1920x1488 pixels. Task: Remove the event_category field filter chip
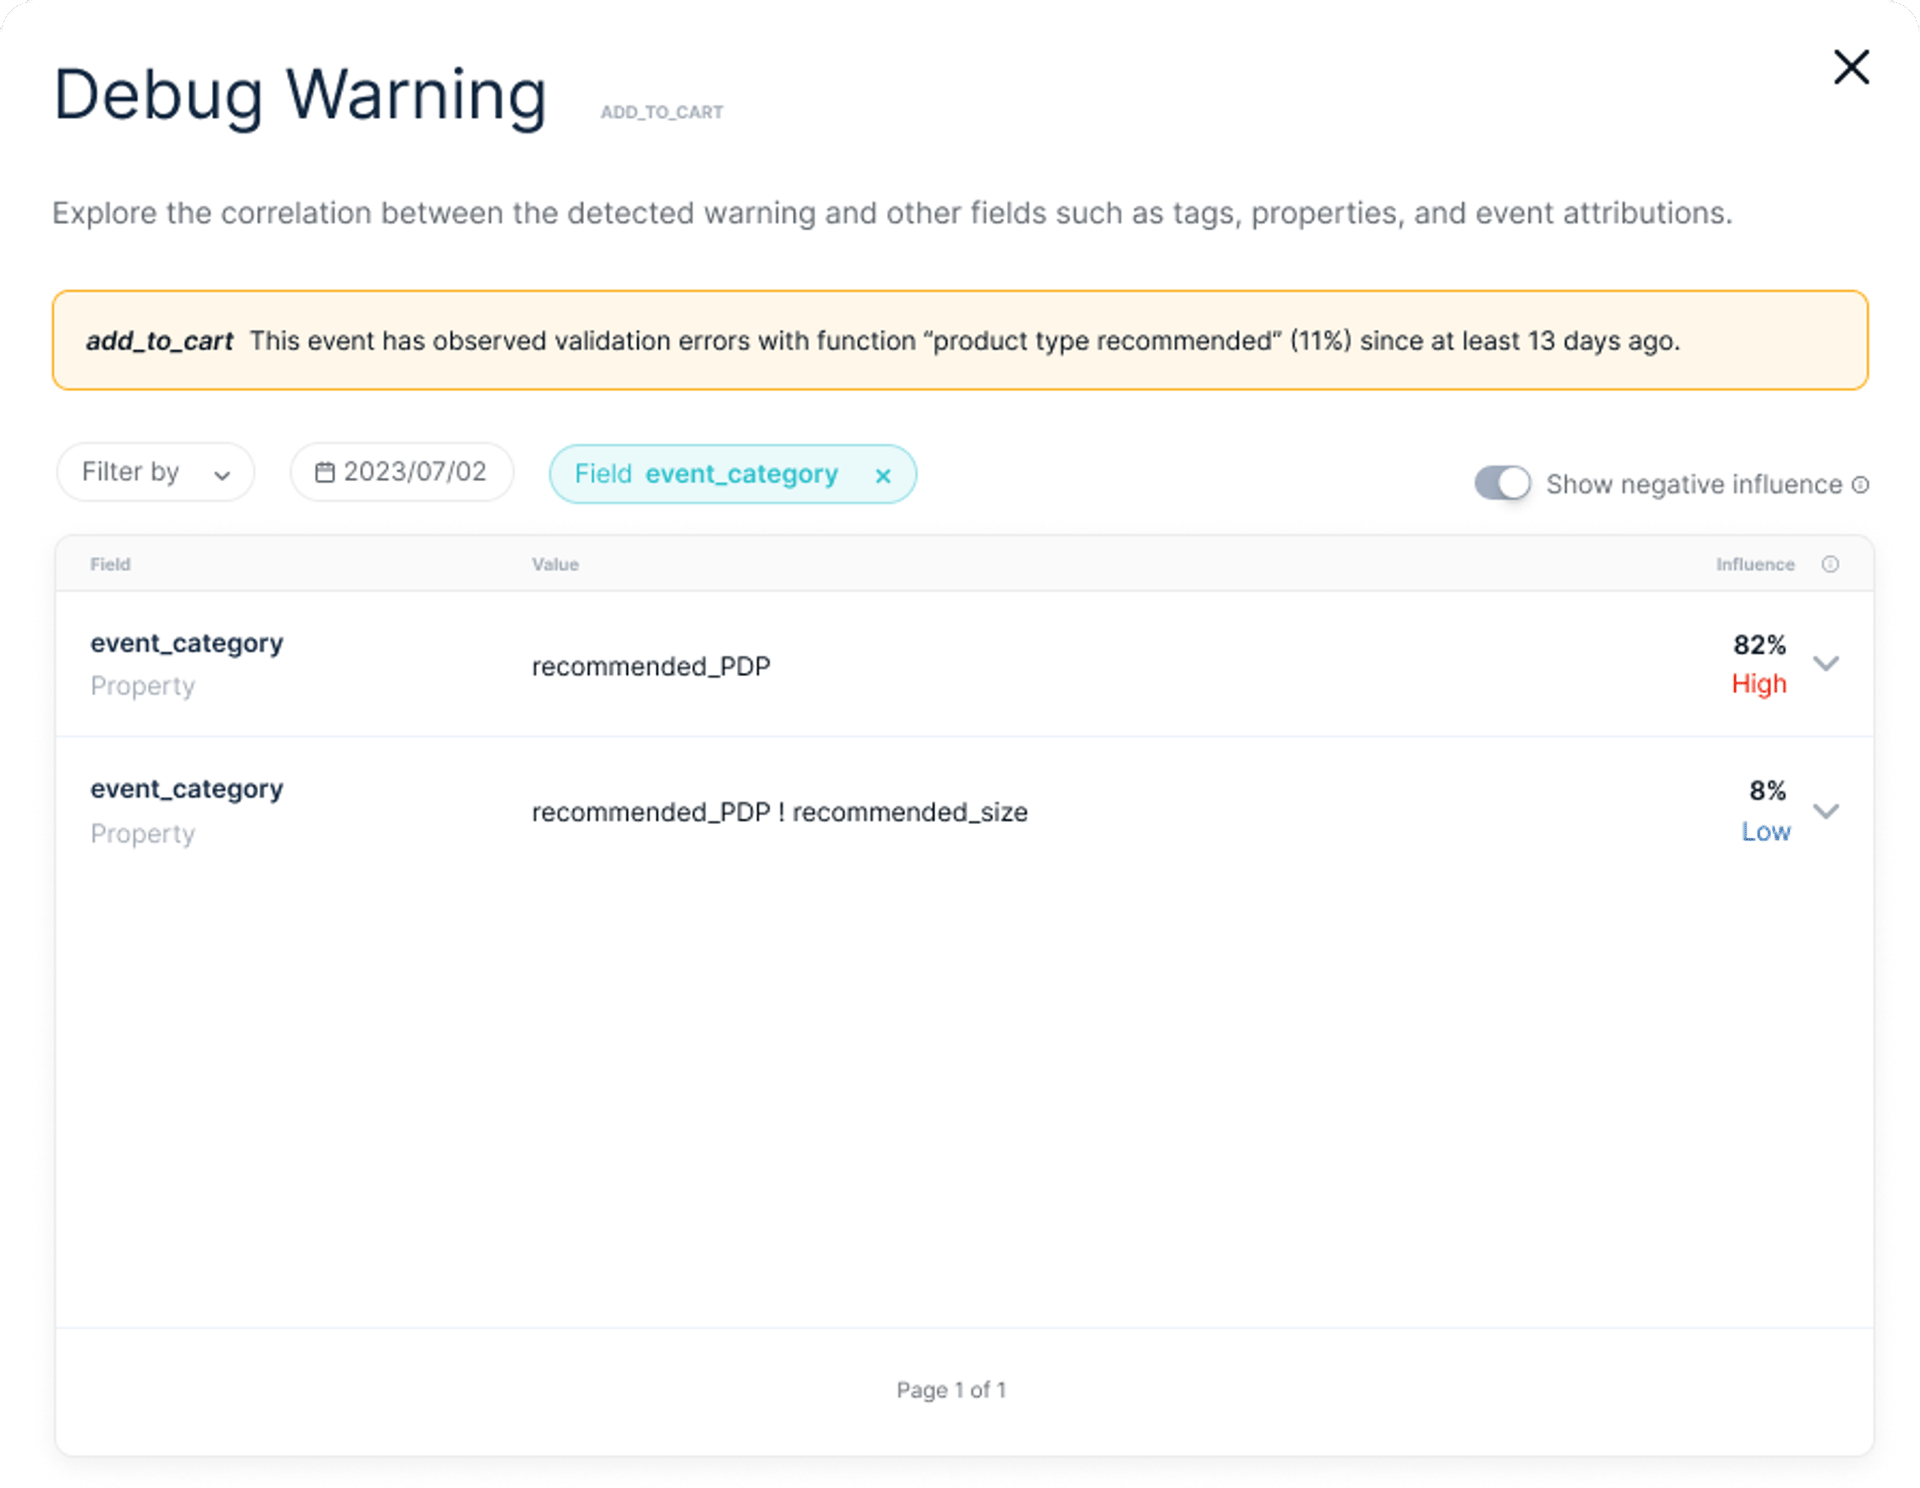pyautogui.click(x=883, y=475)
